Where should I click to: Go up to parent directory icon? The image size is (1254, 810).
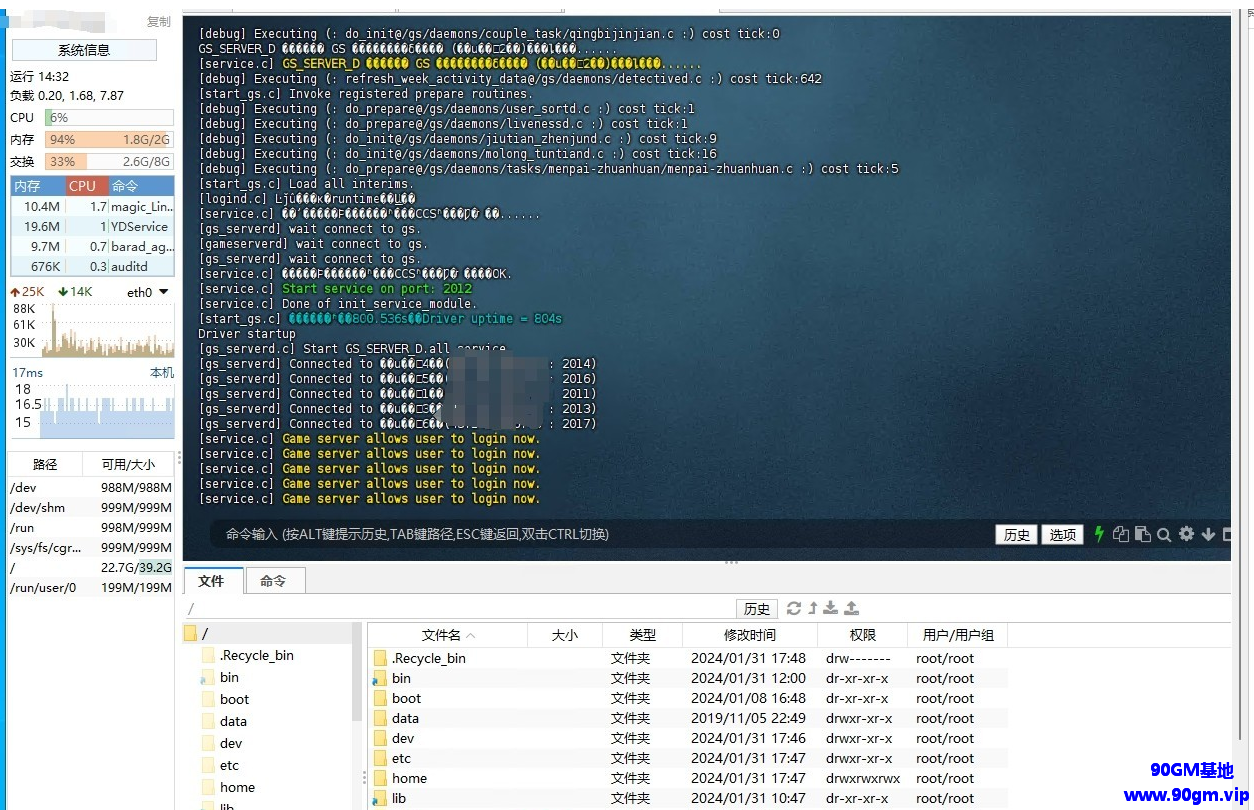tap(813, 608)
